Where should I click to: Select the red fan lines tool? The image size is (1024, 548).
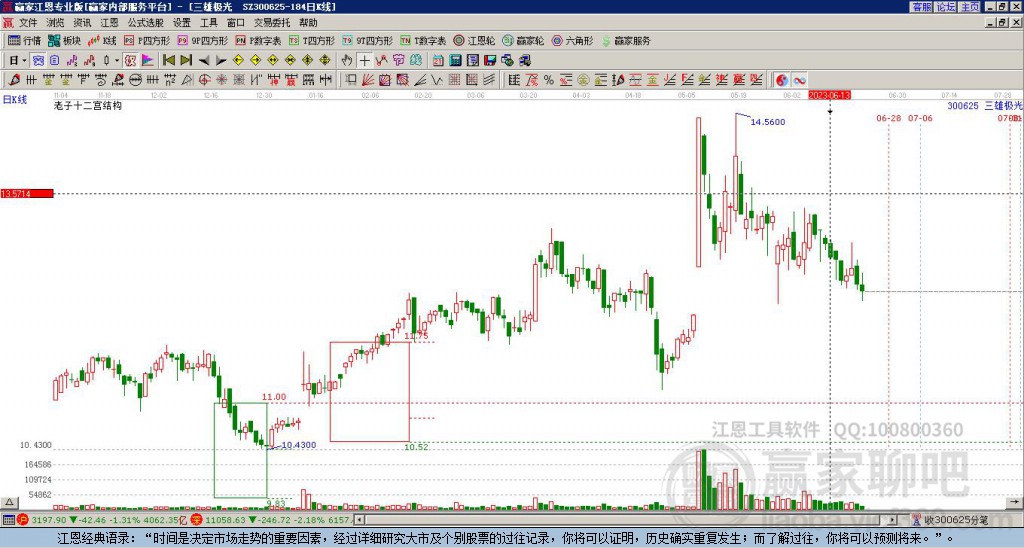[x=368, y=80]
